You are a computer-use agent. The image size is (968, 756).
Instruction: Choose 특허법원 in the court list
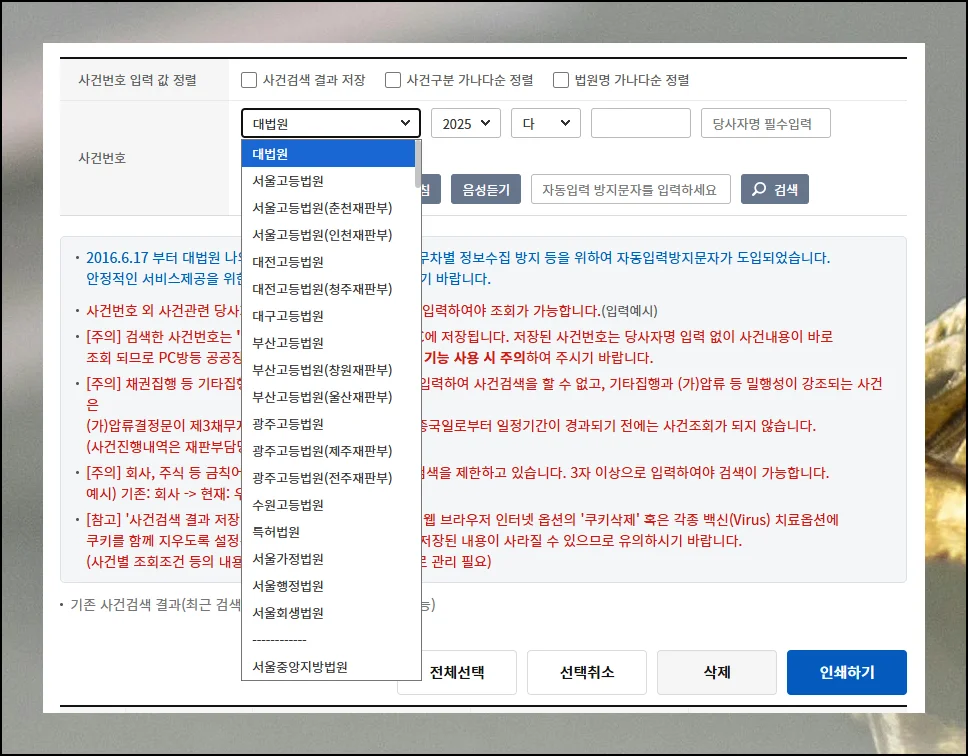click(276, 532)
